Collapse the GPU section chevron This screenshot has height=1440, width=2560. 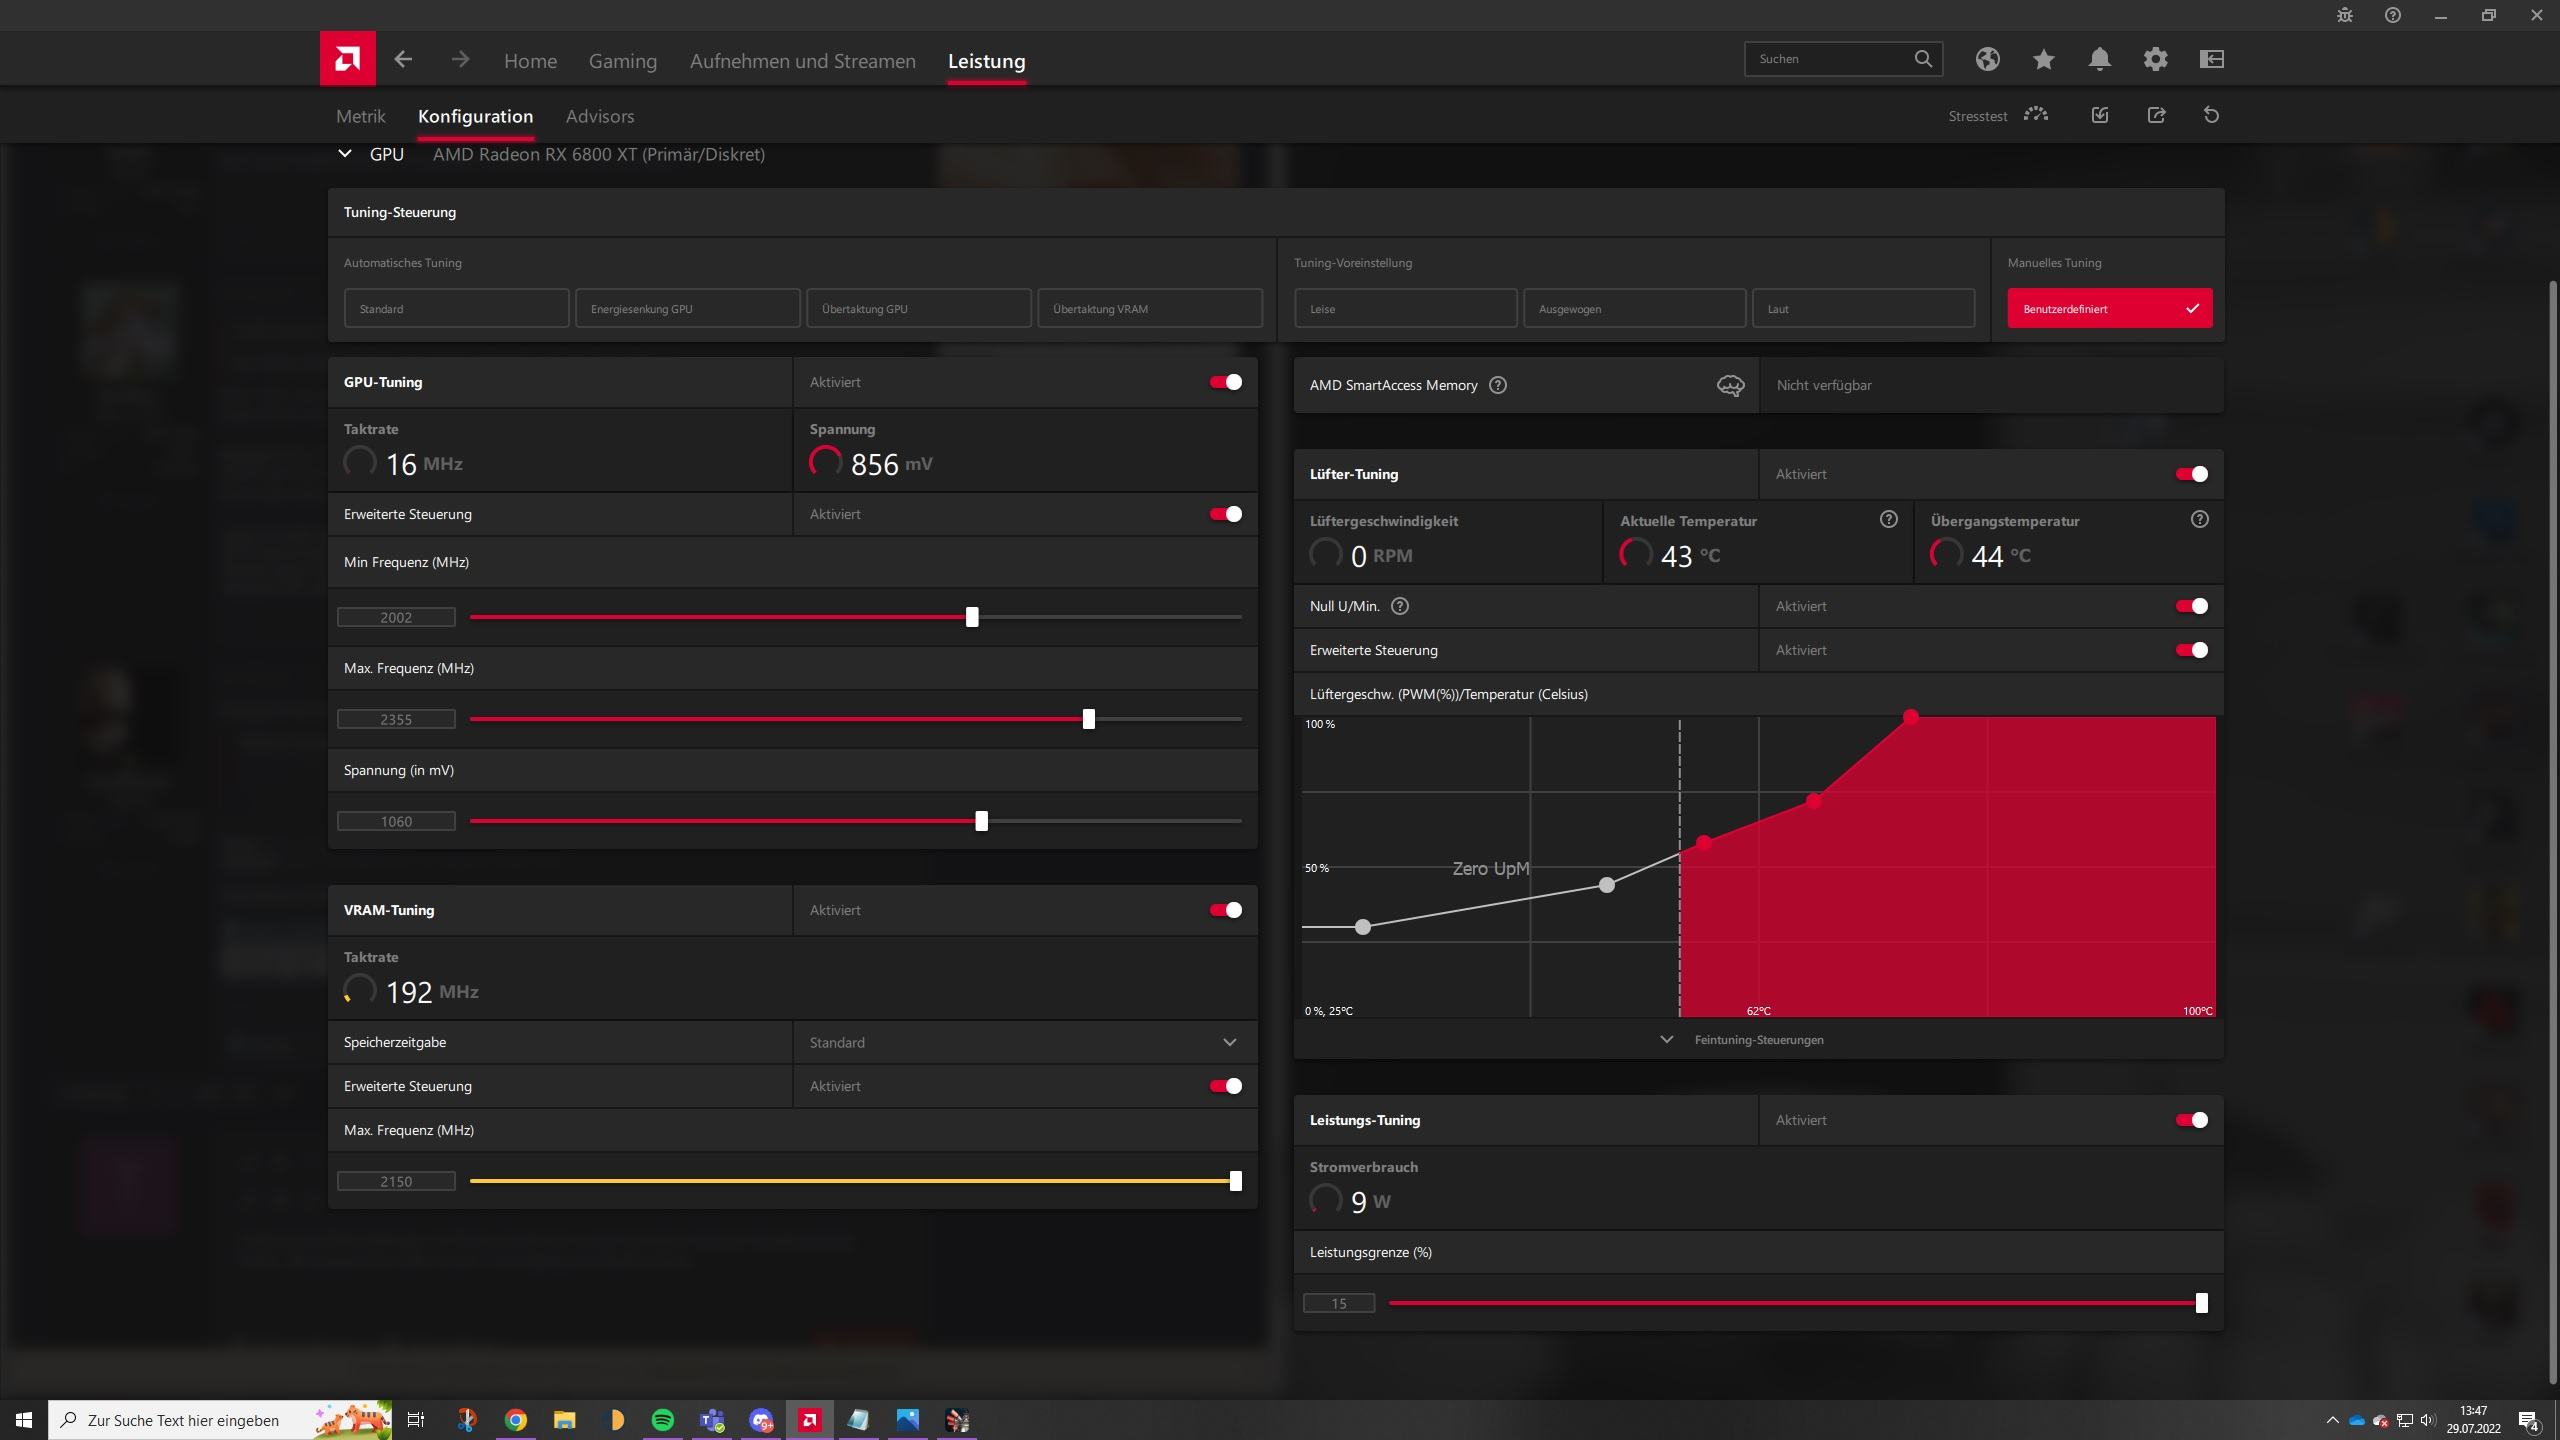click(345, 154)
